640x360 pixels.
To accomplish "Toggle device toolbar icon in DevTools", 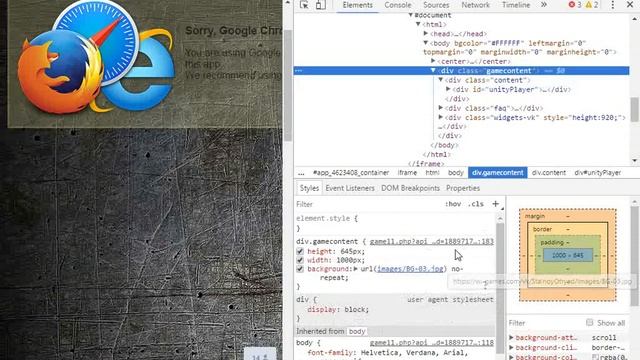I will [320, 4].
